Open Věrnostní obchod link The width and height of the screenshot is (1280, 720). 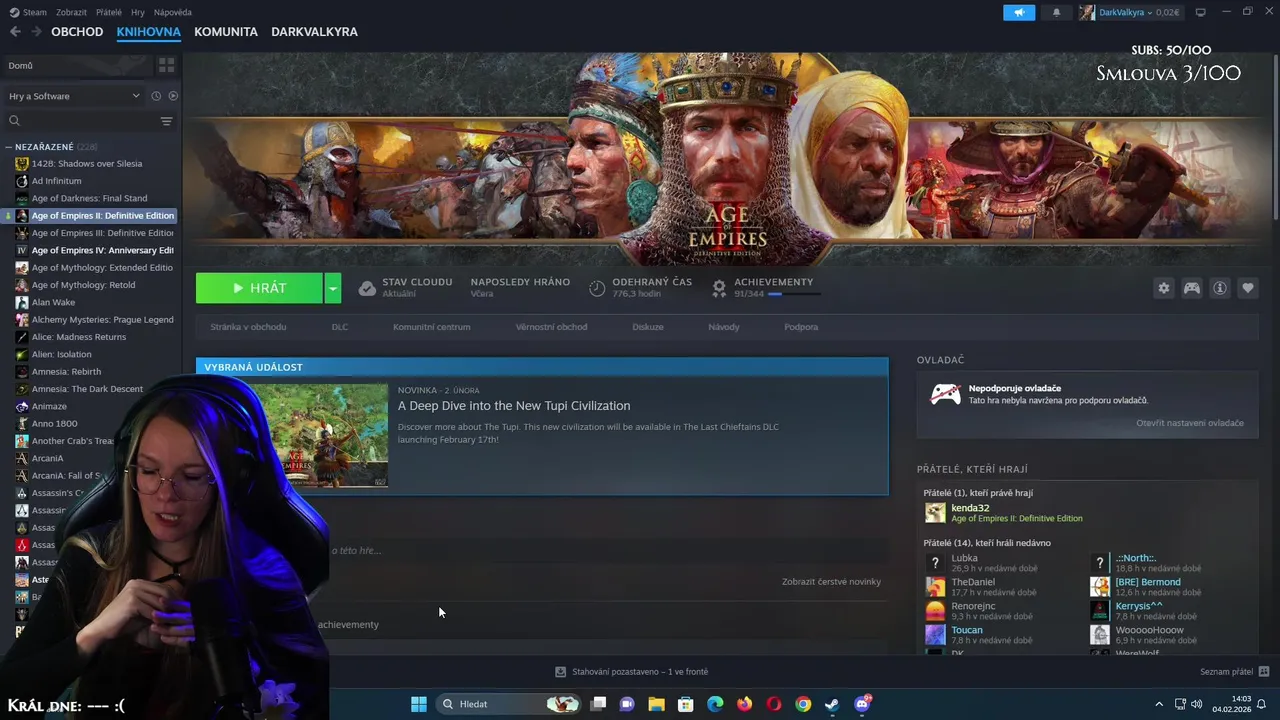551,327
